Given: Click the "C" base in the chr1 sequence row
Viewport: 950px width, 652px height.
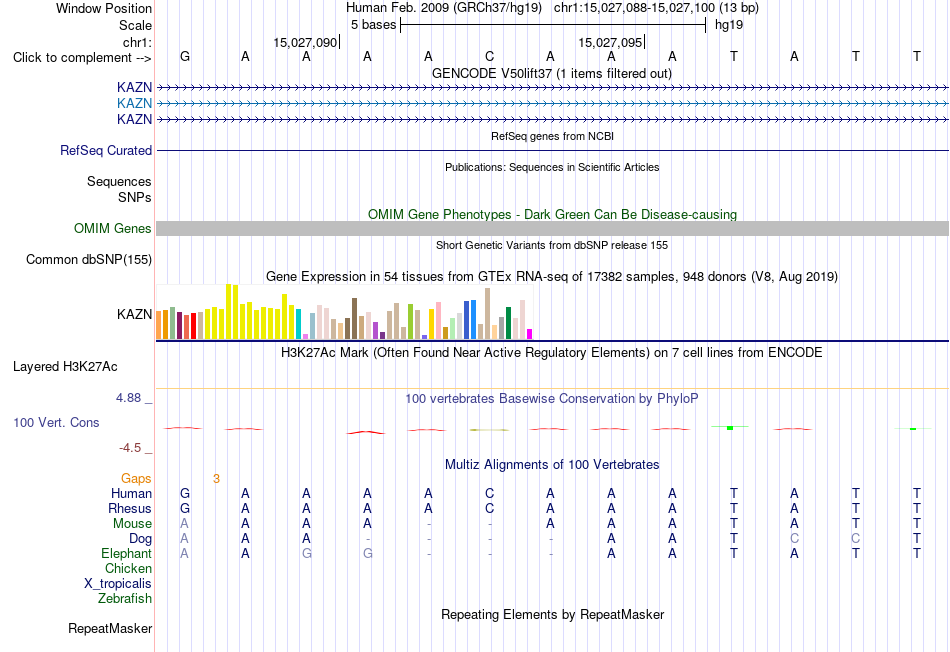Looking at the screenshot, I should 490,56.
